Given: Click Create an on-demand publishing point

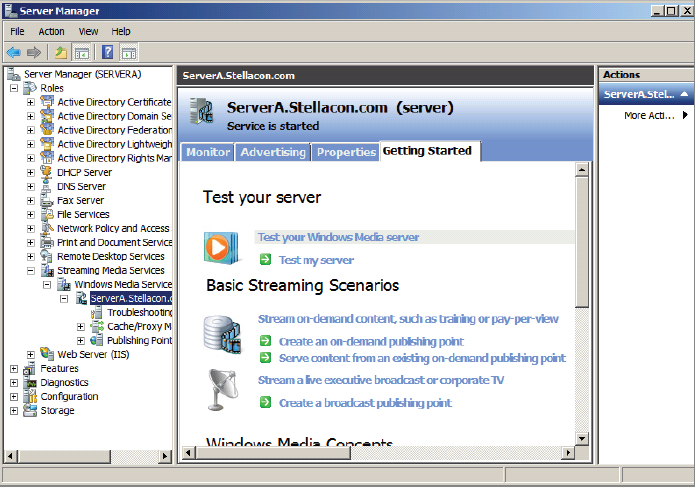Looking at the screenshot, I should [x=371, y=342].
